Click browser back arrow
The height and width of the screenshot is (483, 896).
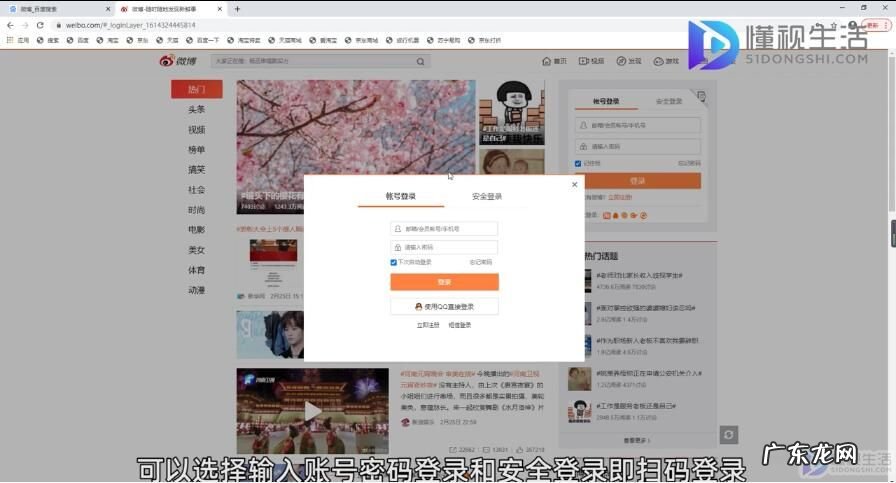tap(10, 25)
